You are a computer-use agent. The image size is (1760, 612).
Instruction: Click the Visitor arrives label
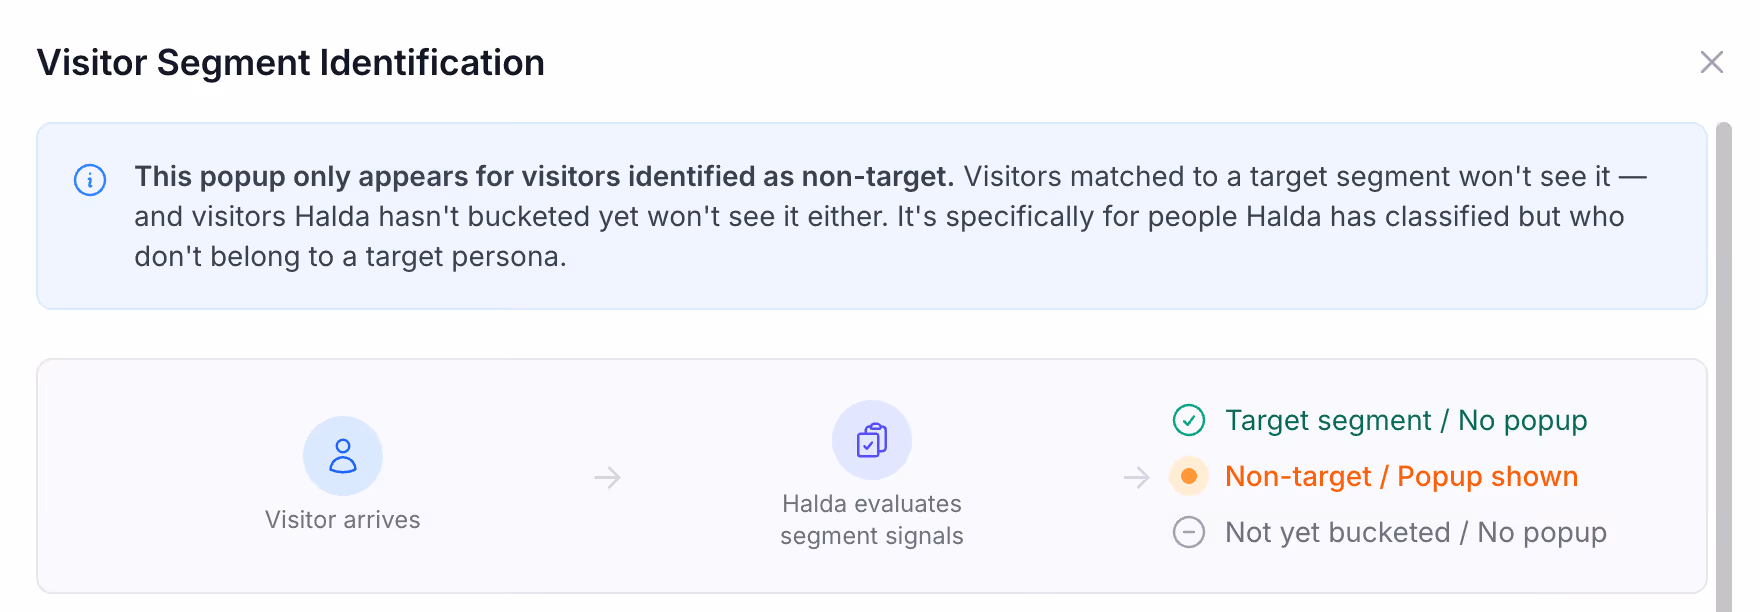tap(343, 520)
